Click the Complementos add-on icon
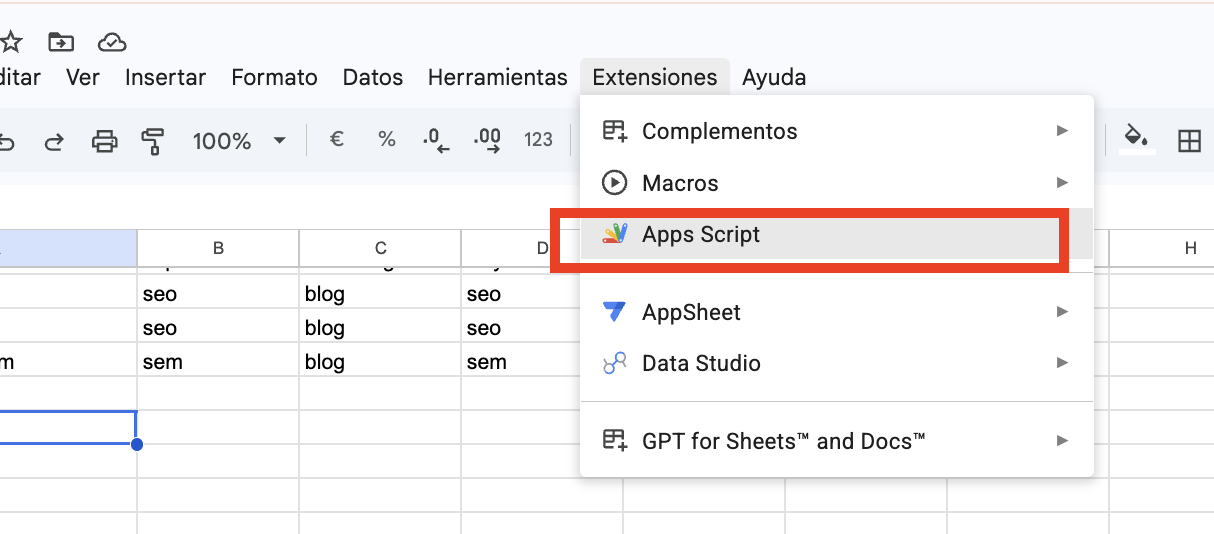This screenshot has width=1214, height=534. [614, 131]
